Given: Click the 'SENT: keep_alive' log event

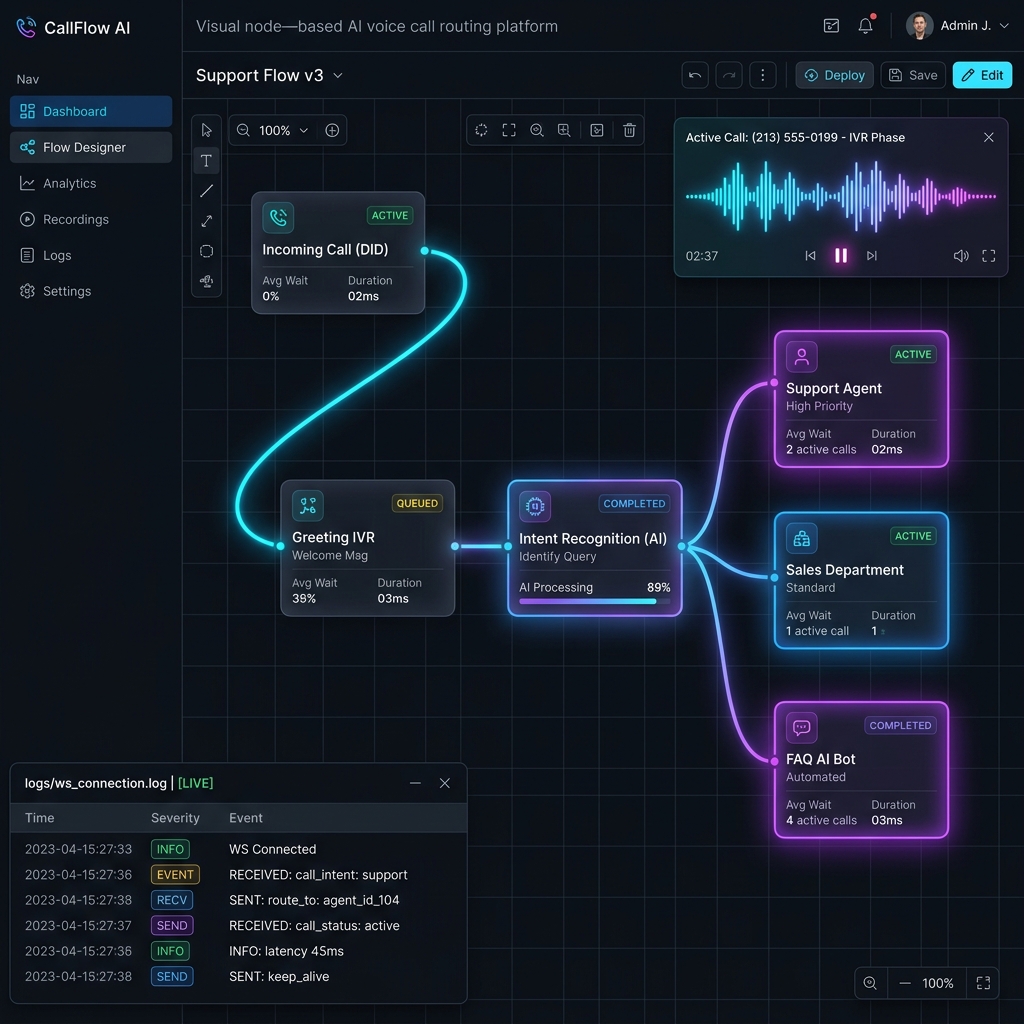Looking at the screenshot, I should 279,976.
